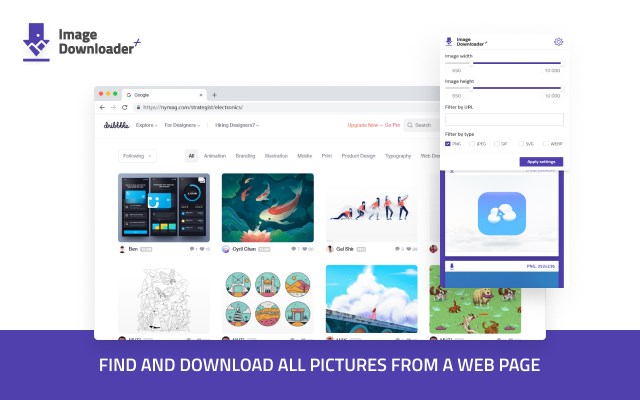Viewport: 640px width, 400px height.
Task: Click the padlock icon in the address bar
Action: [138, 107]
